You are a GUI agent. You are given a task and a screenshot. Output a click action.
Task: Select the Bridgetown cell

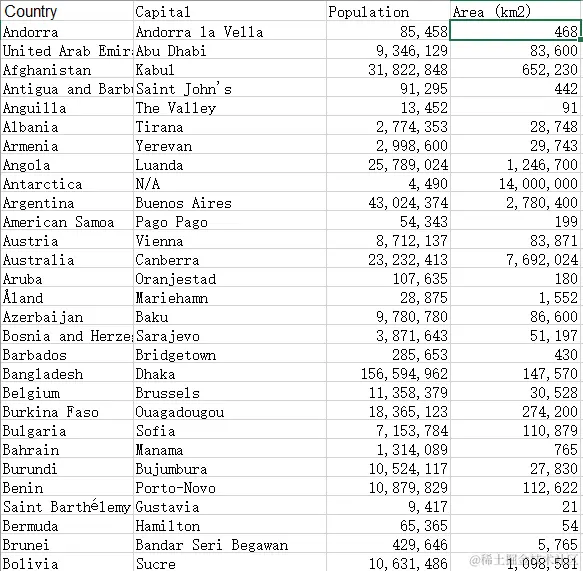click(x=230, y=353)
